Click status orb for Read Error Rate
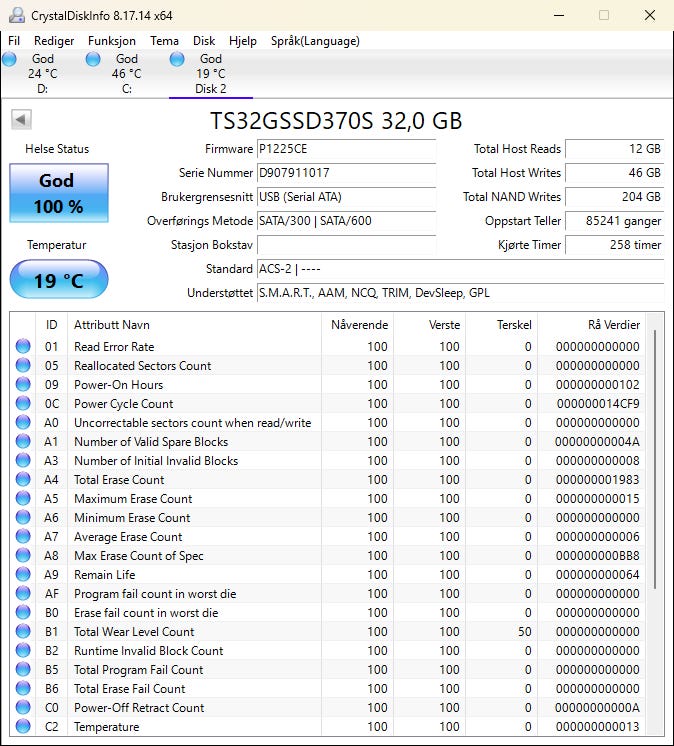The width and height of the screenshot is (674, 746). (23, 347)
